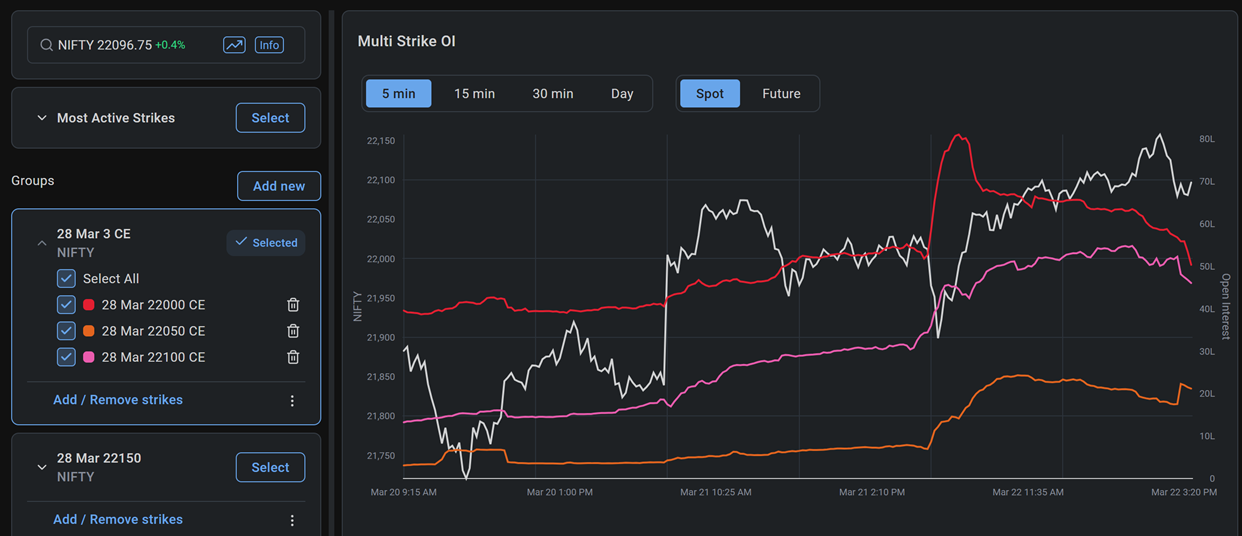Image resolution: width=1242 pixels, height=536 pixels.
Task: Switch to the 15 min interval tab
Action: click(474, 94)
